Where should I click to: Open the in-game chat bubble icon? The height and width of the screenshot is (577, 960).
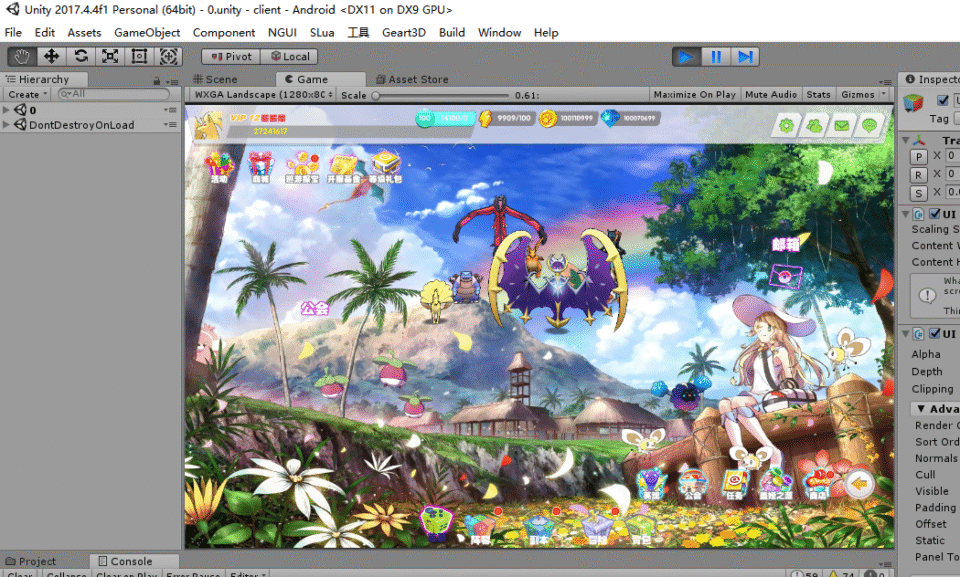[869, 126]
